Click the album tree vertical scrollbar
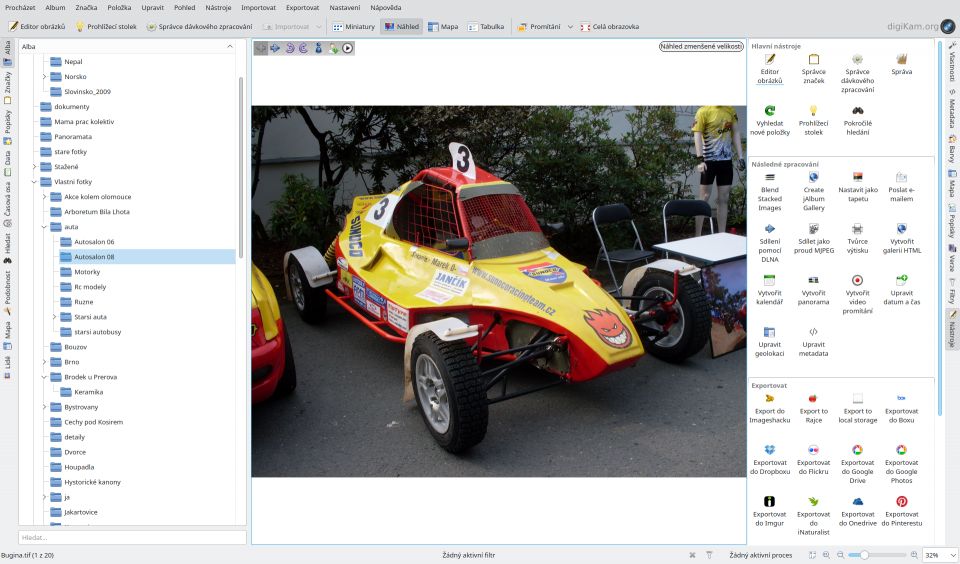This screenshot has height=564, width=960. 241,167
